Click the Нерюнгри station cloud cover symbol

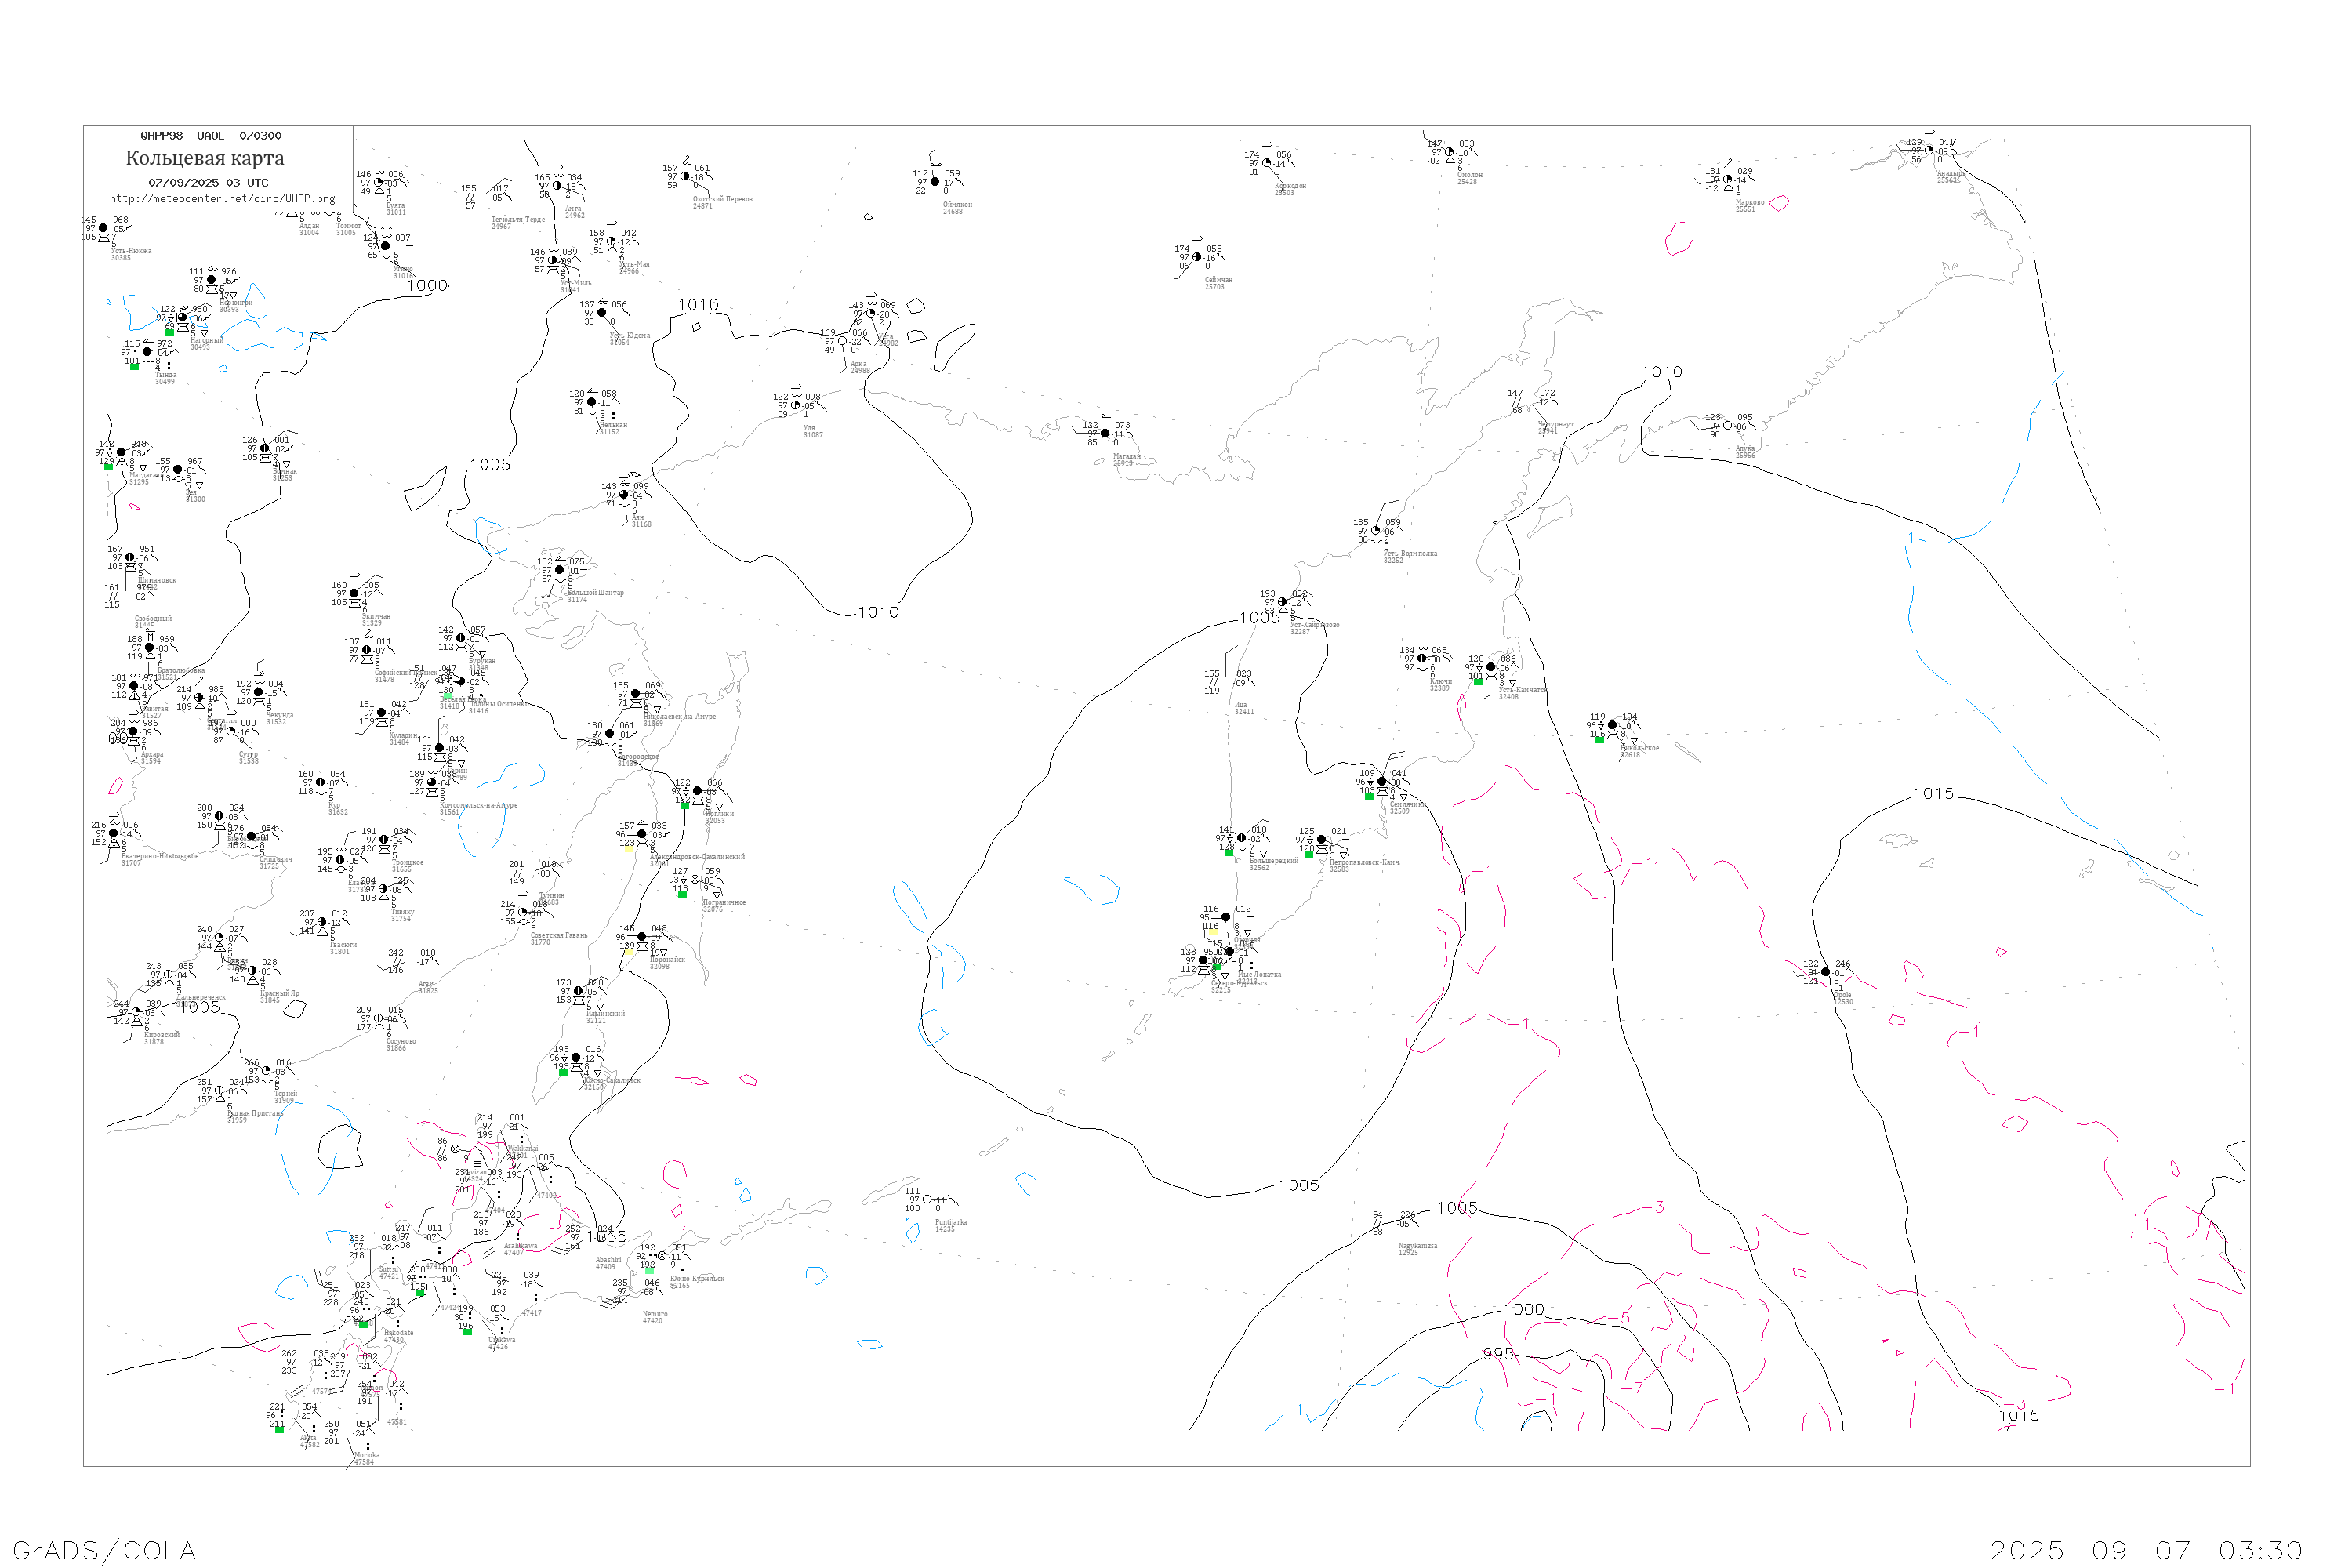pyautogui.click(x=211, y=280)
